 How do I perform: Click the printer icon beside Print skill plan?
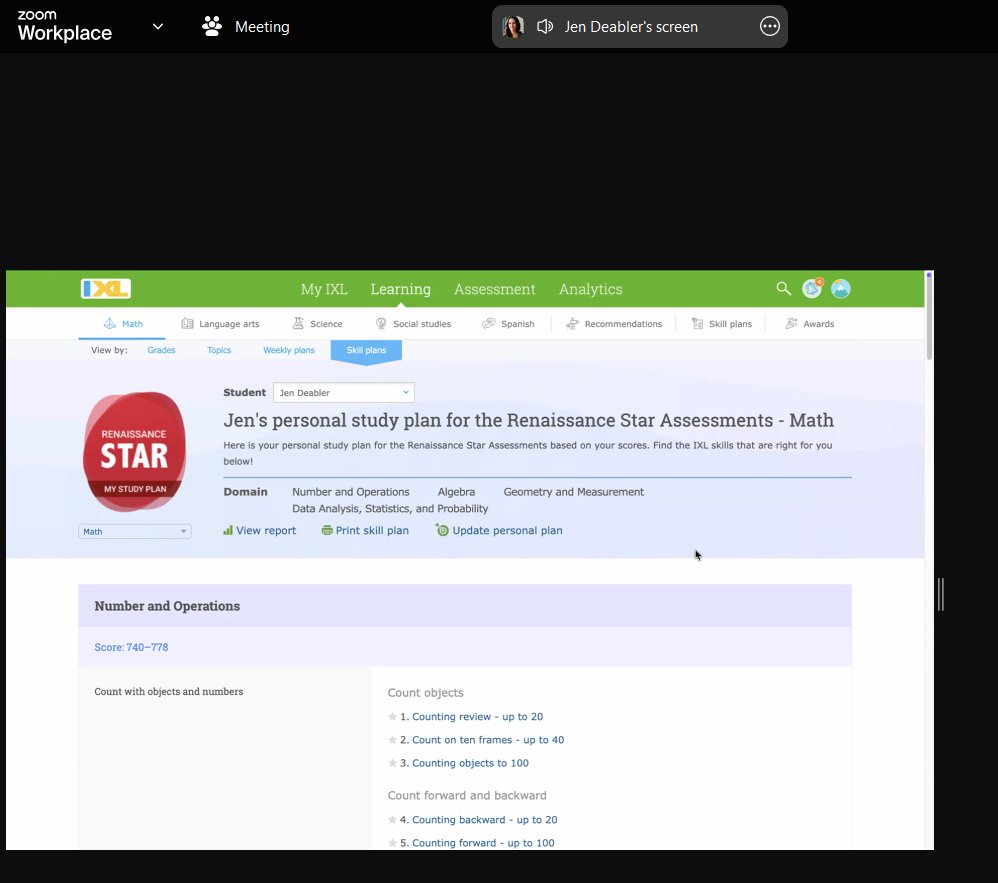(327, 530)
